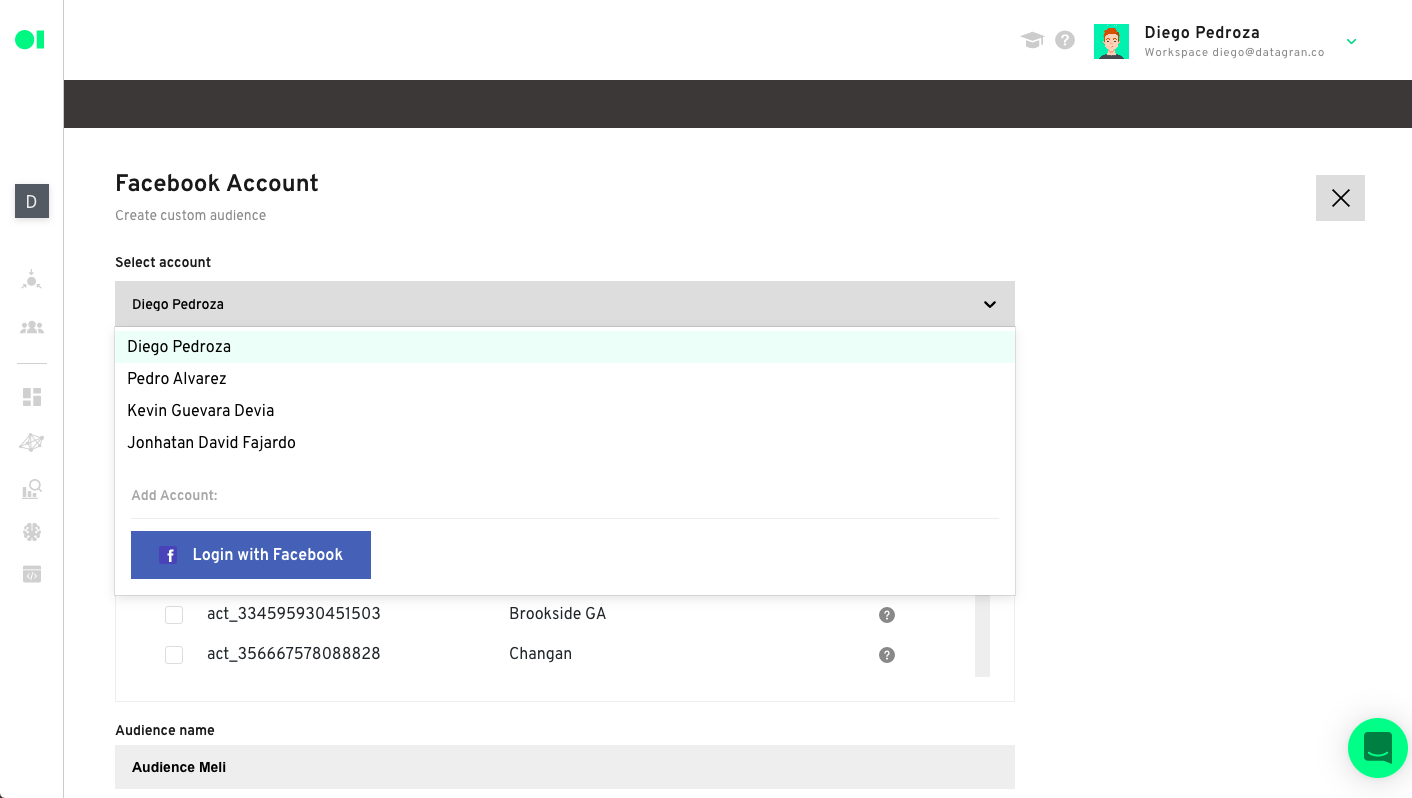Open the chart search analytics icon

[x=31, y=489]
